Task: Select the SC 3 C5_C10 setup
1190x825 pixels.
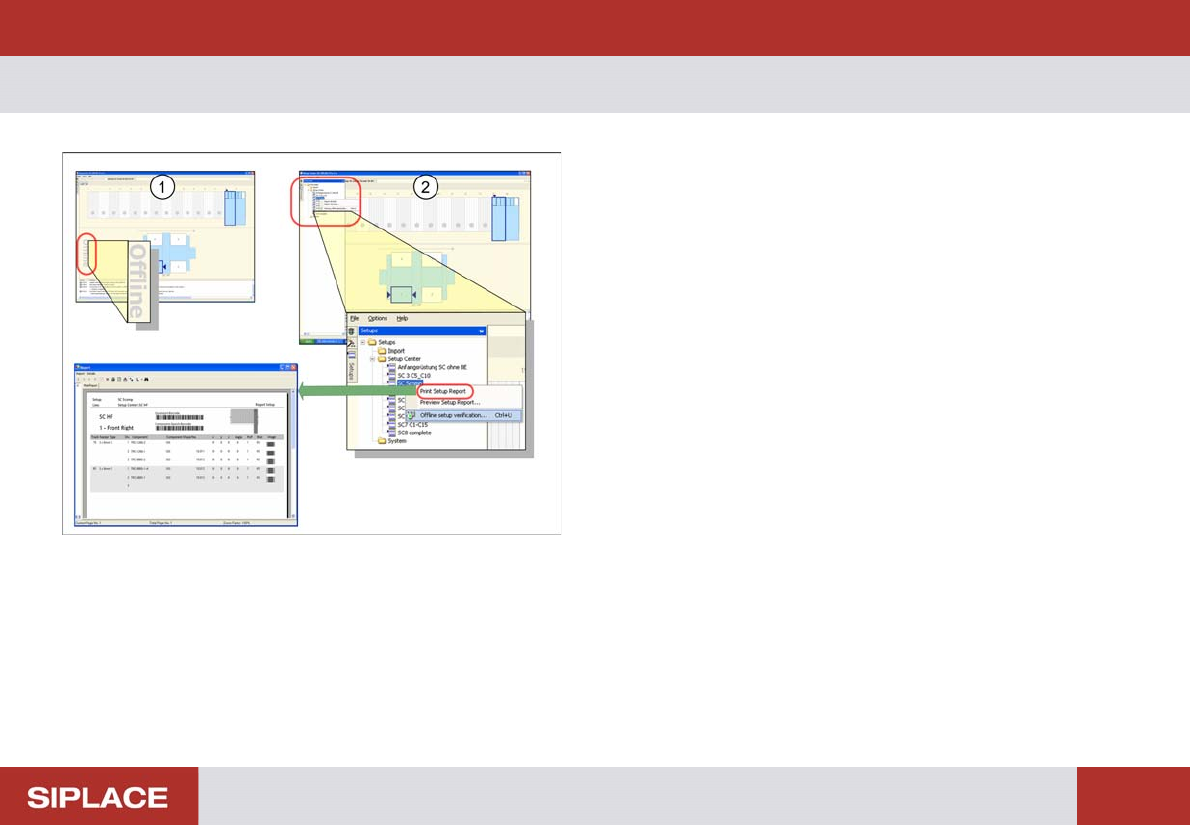Action: (414, 376)
